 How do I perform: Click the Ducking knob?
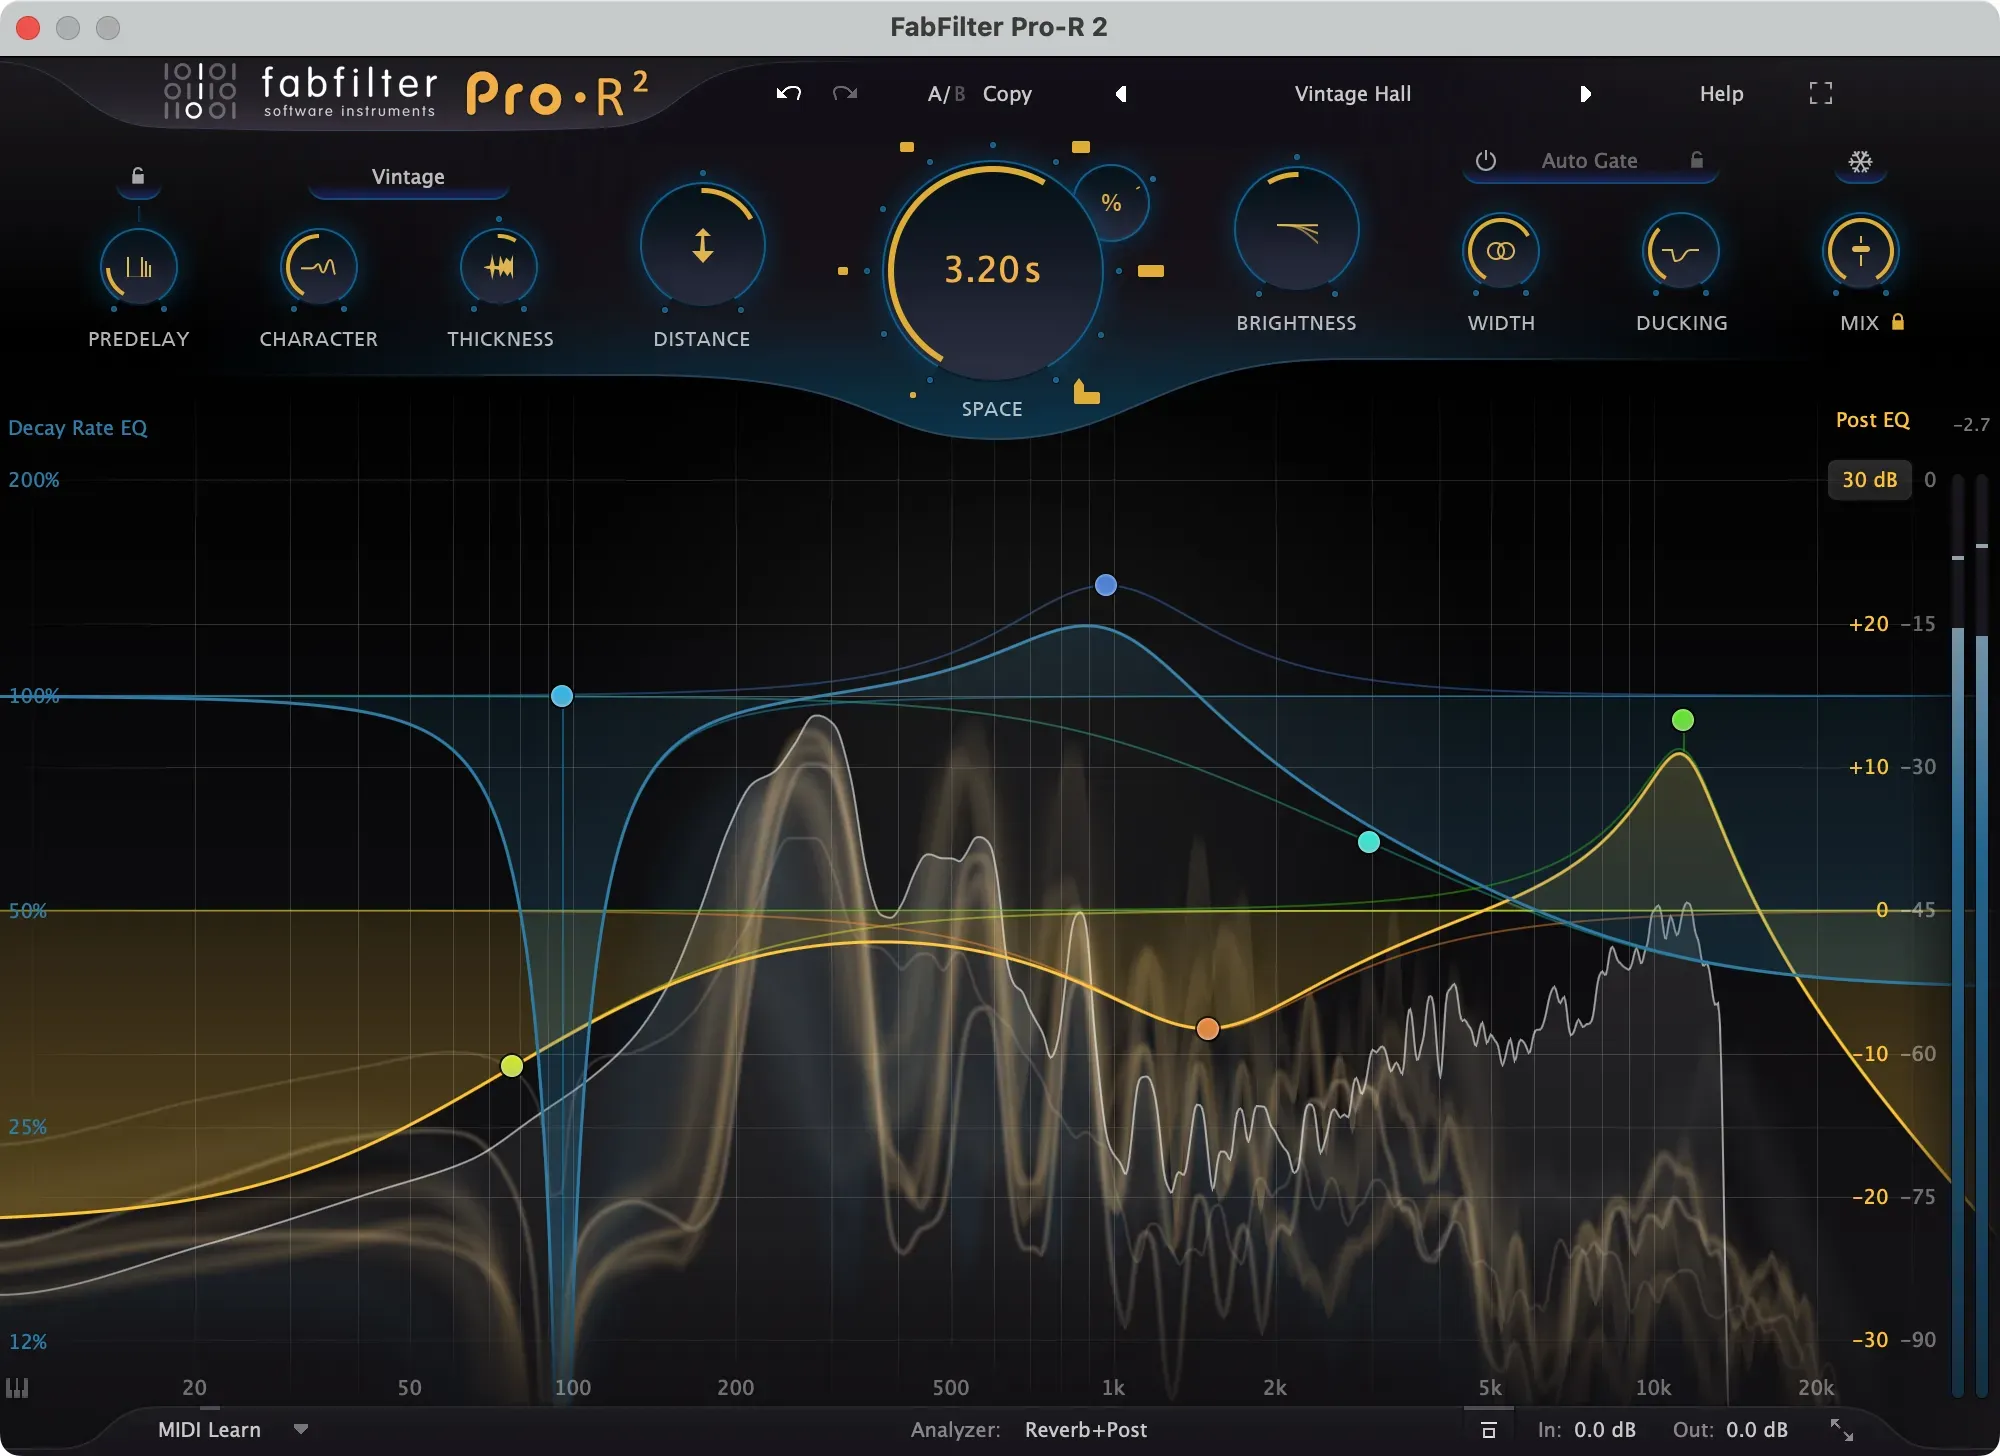(x=1681, y=251)
